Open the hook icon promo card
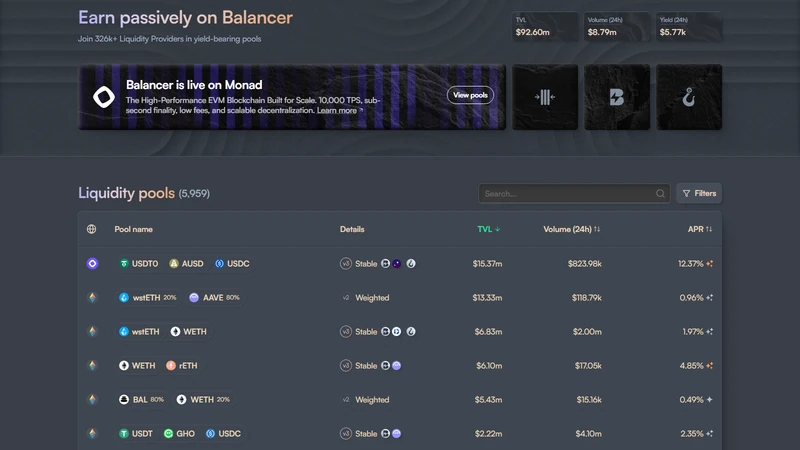 pyautogui.click(x=689, y=97)
